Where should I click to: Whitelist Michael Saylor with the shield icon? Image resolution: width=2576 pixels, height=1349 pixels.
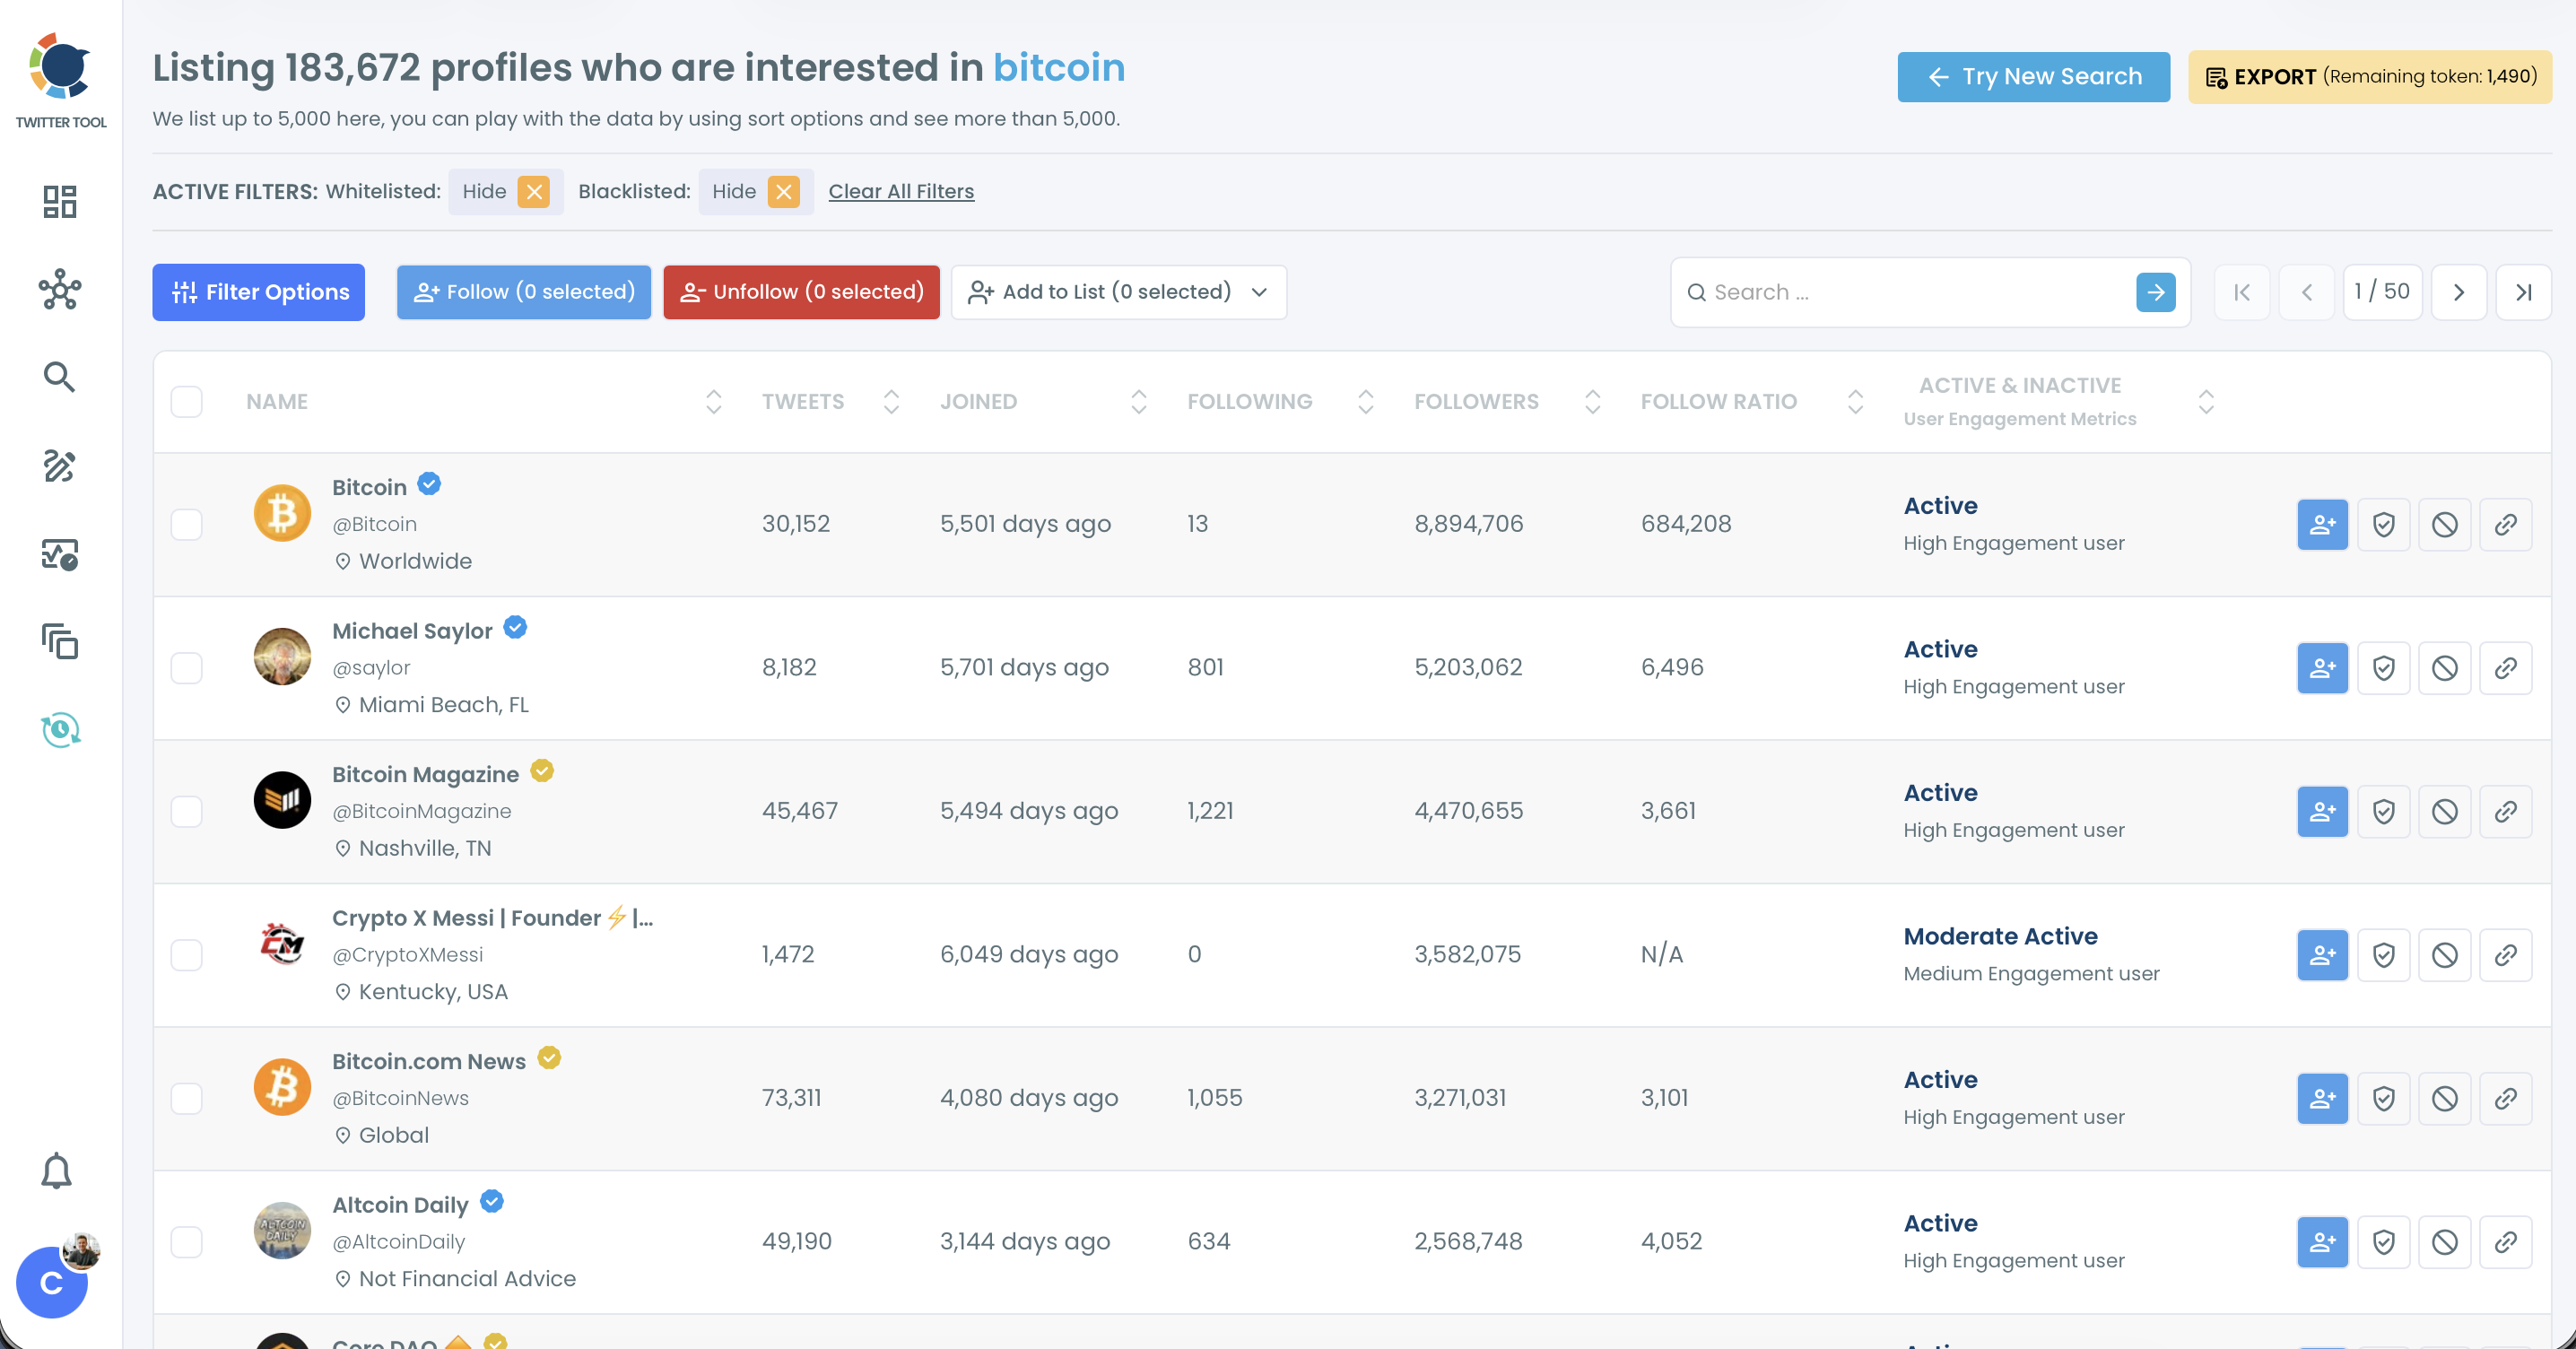(2383, 668)
